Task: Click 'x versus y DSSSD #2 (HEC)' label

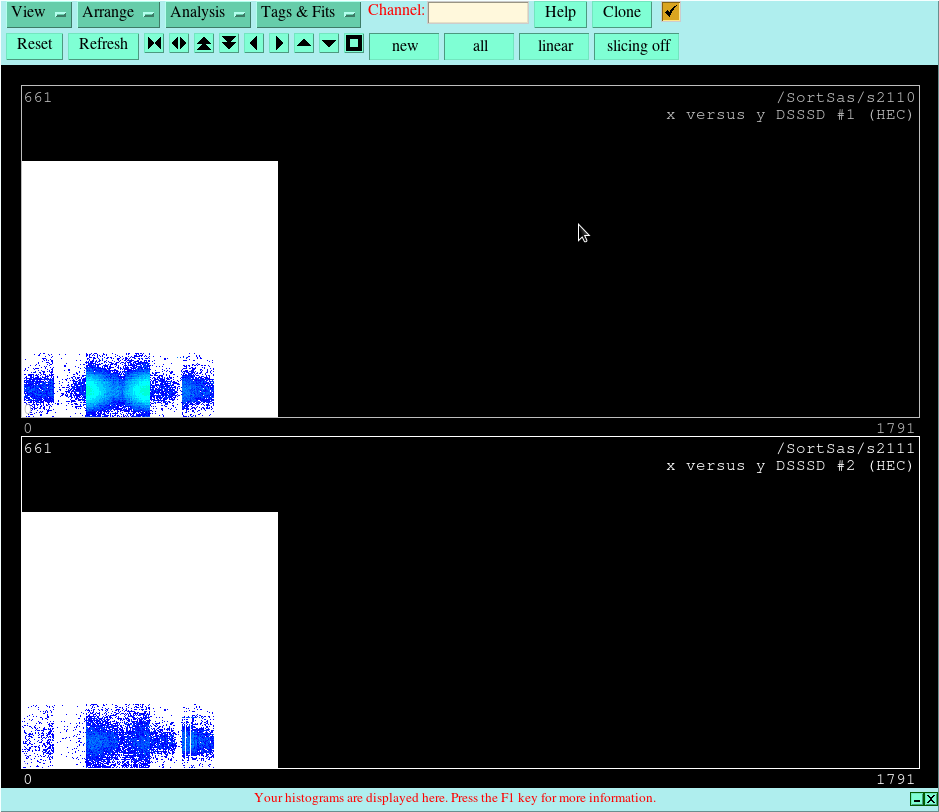Action: (789, 465)
